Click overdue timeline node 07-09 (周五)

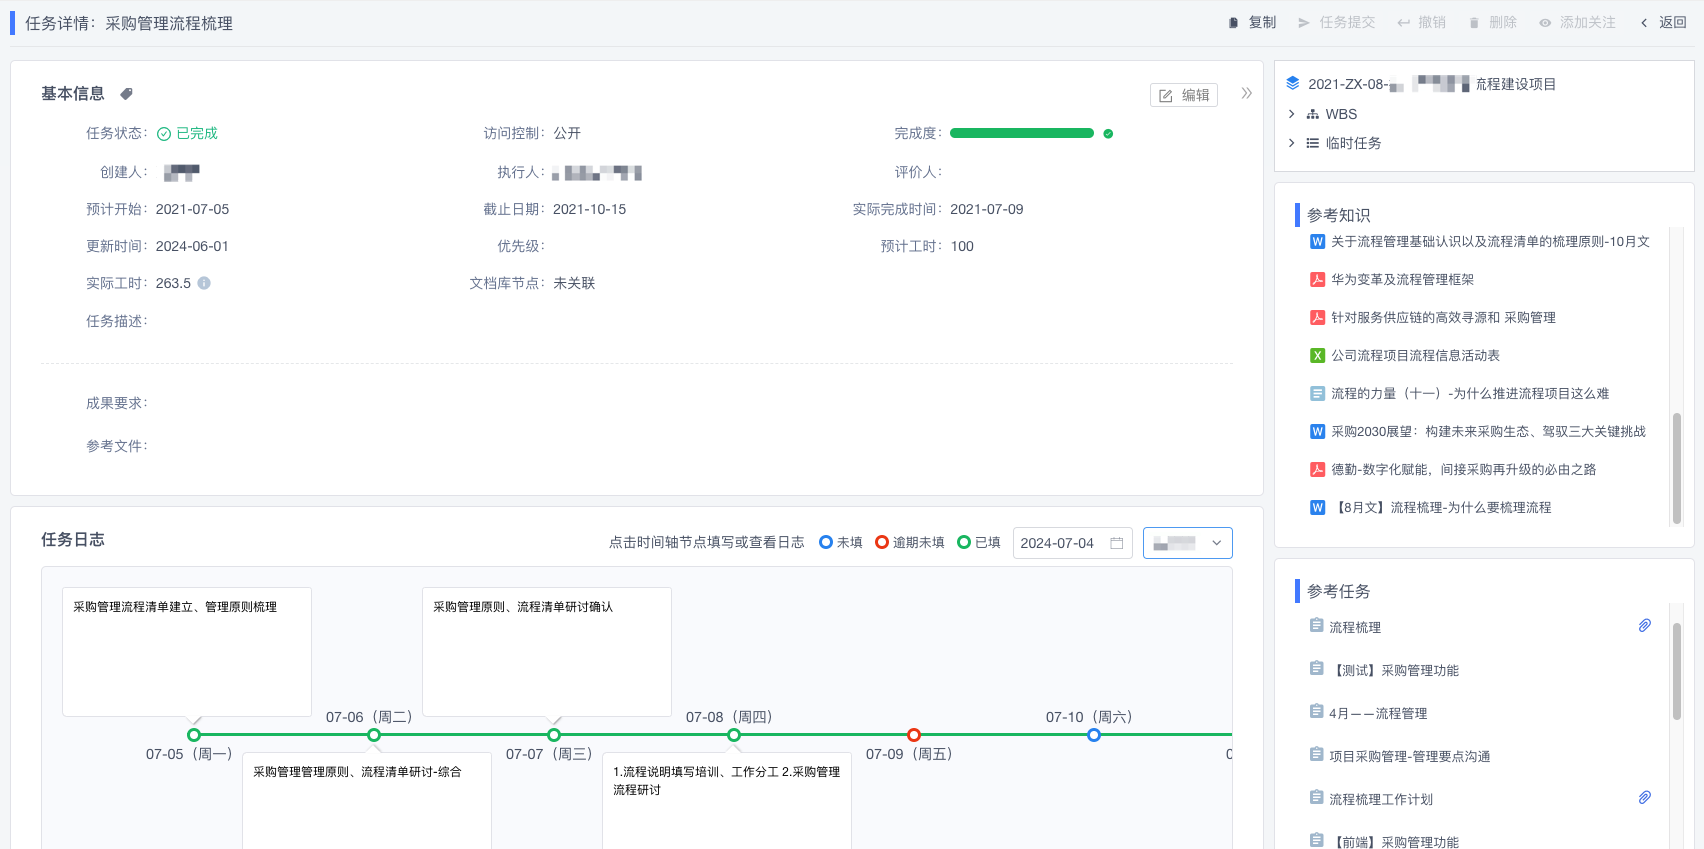click(914, 735)
